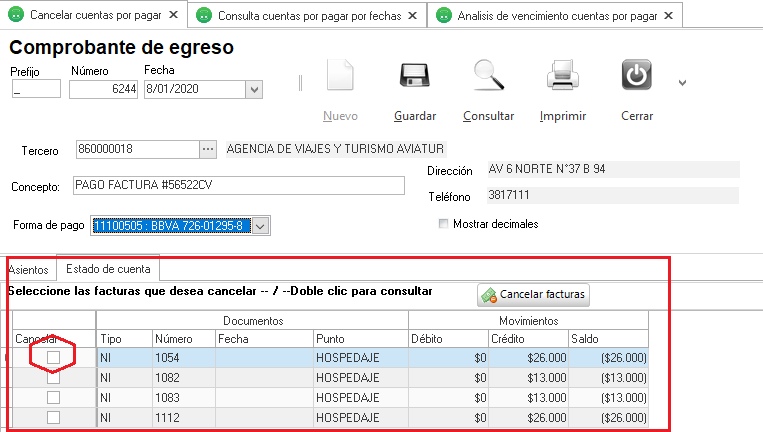Close the form with the Cerrar power icon

point(636,75)
